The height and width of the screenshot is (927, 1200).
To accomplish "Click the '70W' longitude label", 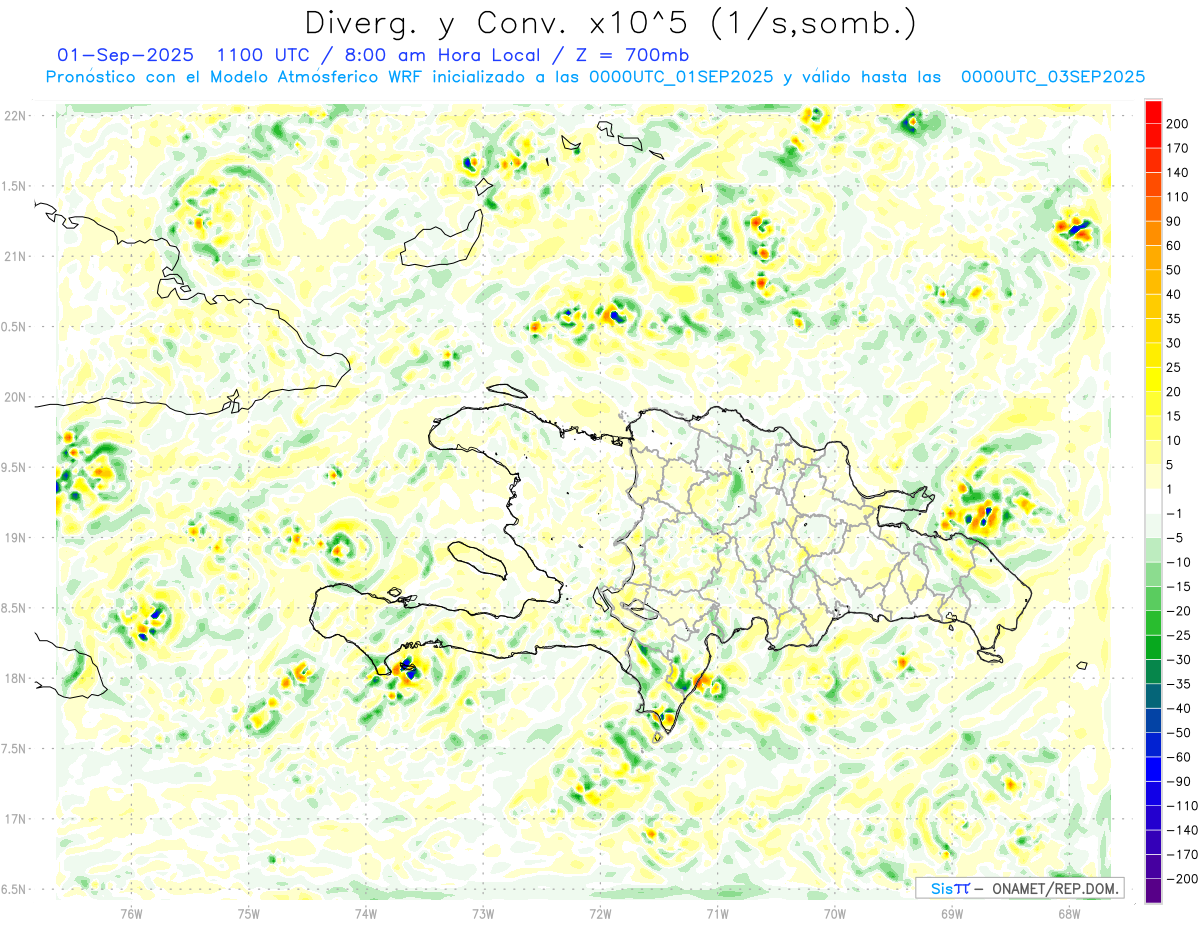I will (835, 914).
